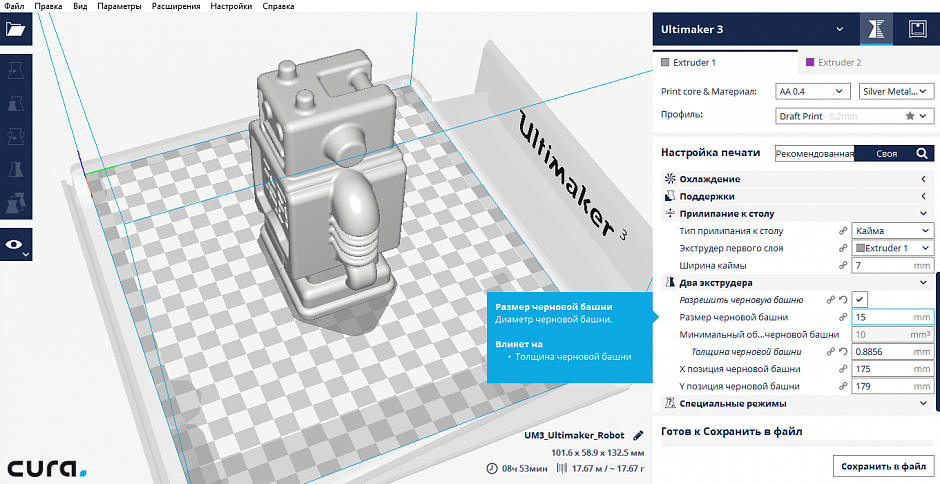Image resolution: width=940 pixels, height=484 pixels.
Task: Click the Сохранить в файл button
Action: (883, 466)
